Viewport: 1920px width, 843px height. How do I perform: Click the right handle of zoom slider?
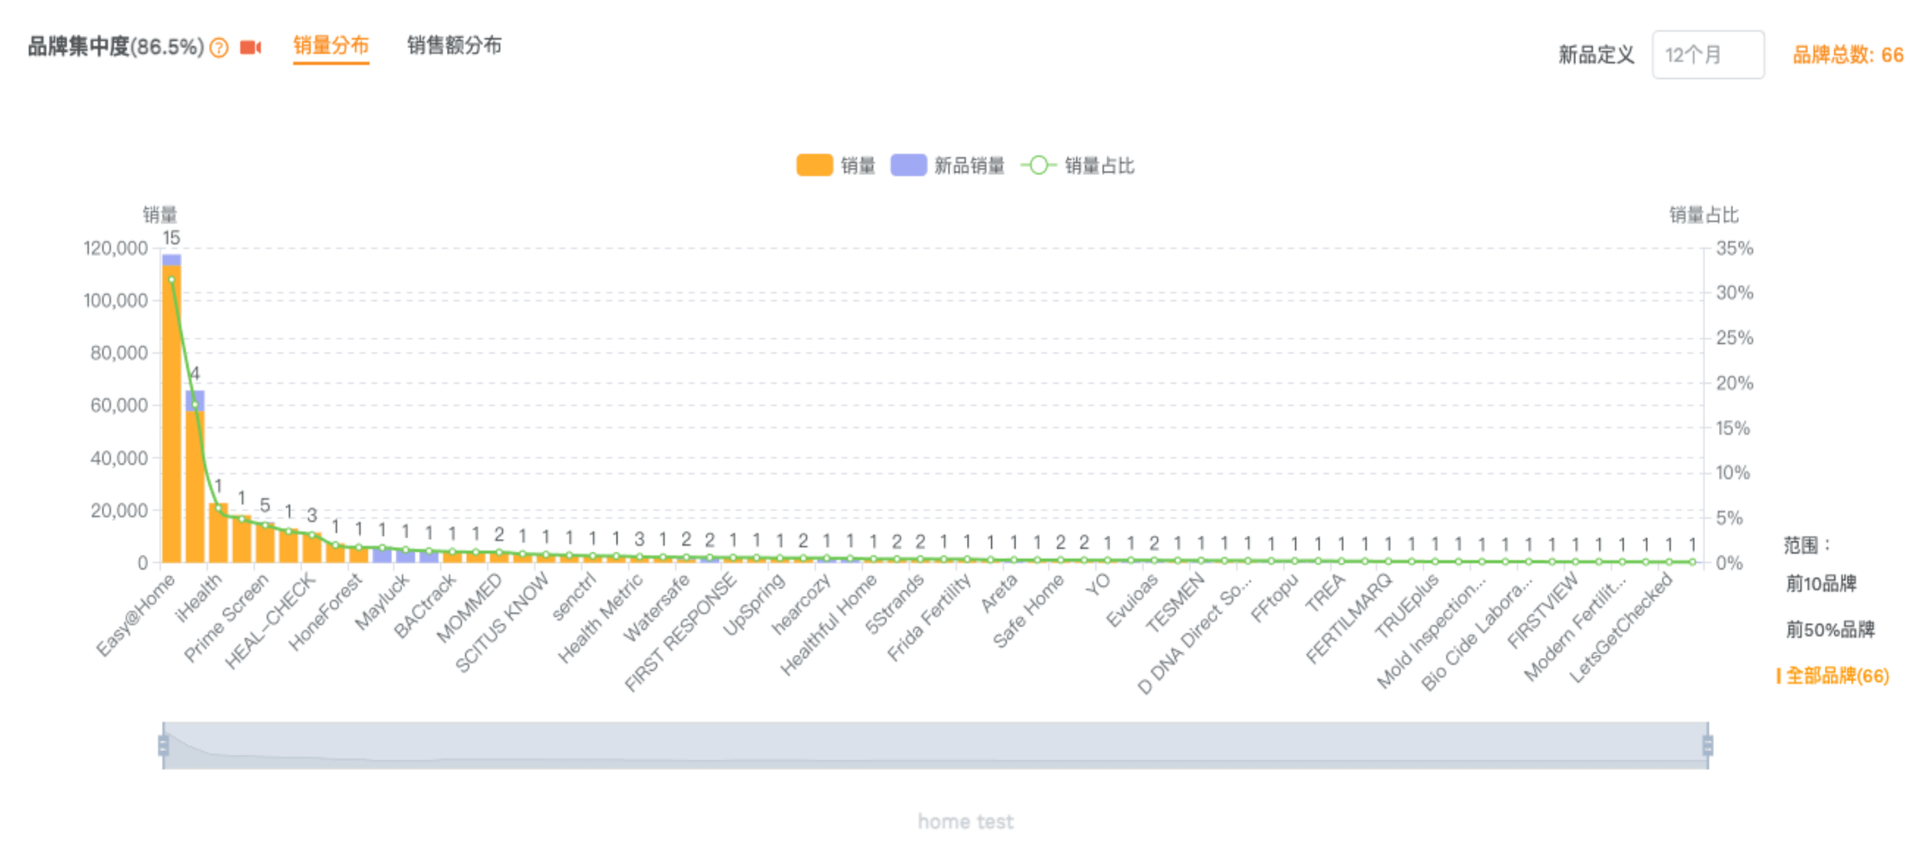[1707, 745]
